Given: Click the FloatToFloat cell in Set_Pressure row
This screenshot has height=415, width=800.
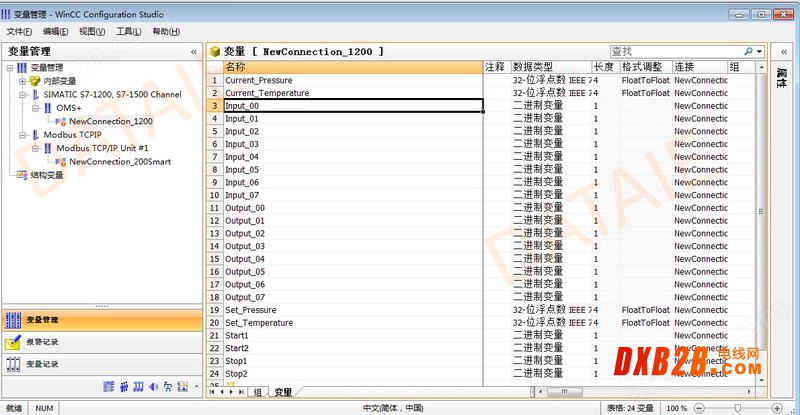Looking at the screenshot, I should (x=645, y=310).
